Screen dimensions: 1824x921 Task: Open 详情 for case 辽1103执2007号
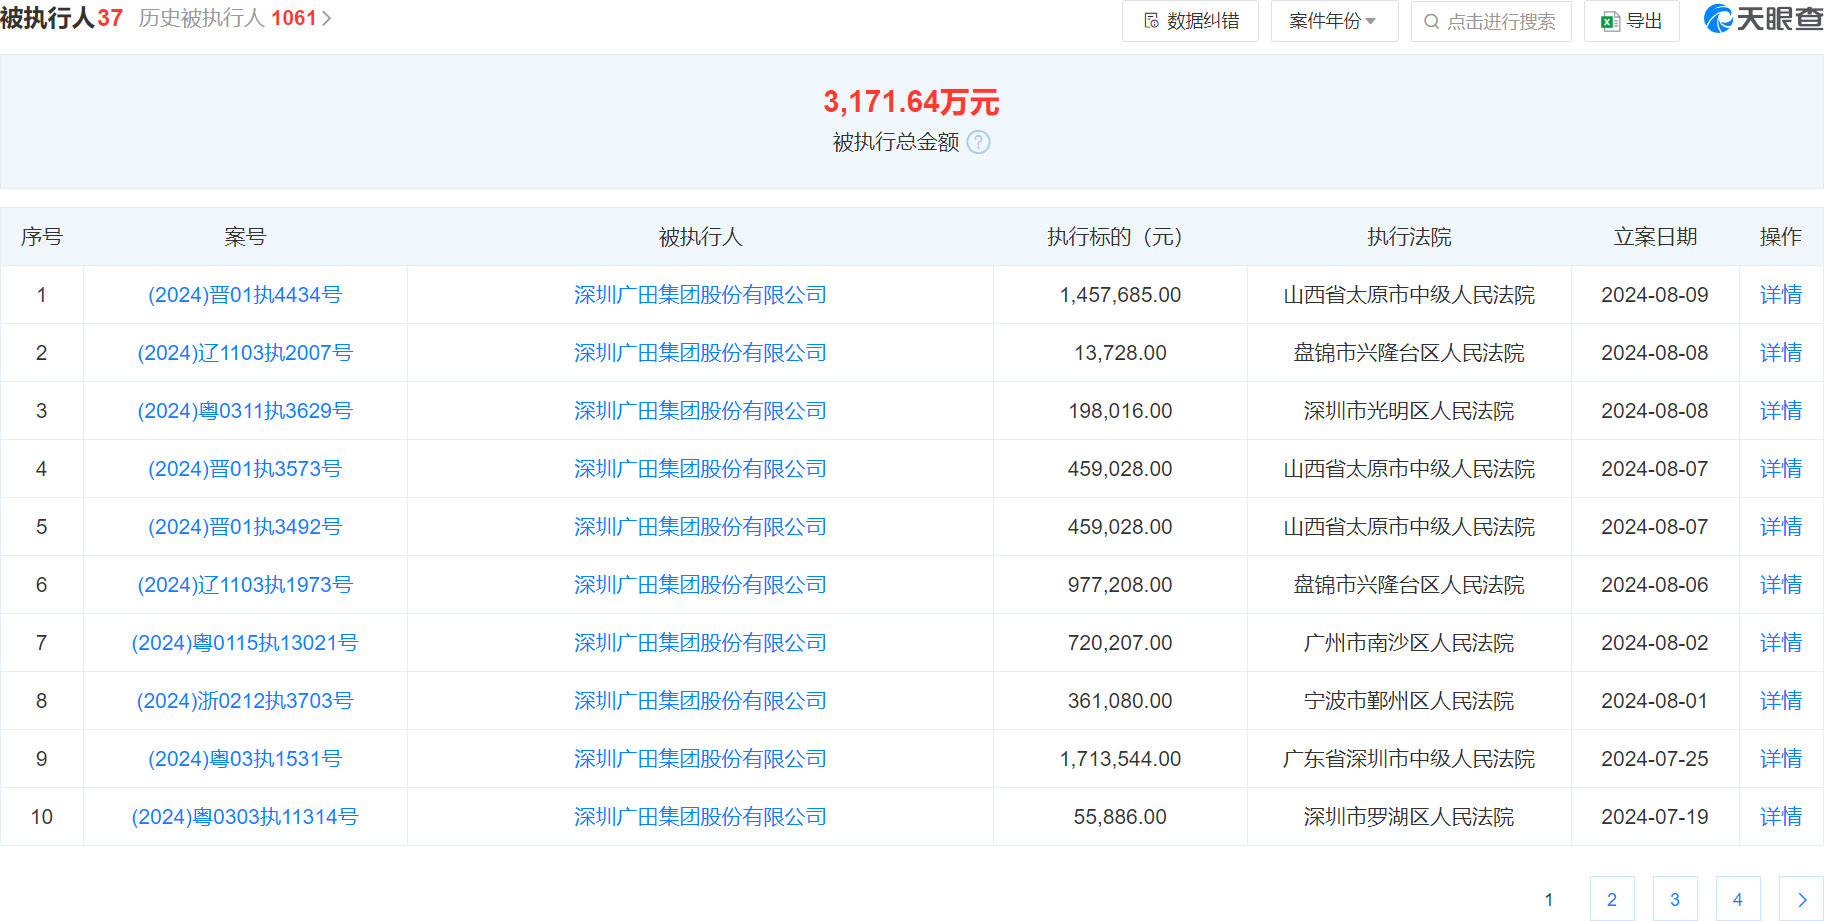[x=1781, y=353]
